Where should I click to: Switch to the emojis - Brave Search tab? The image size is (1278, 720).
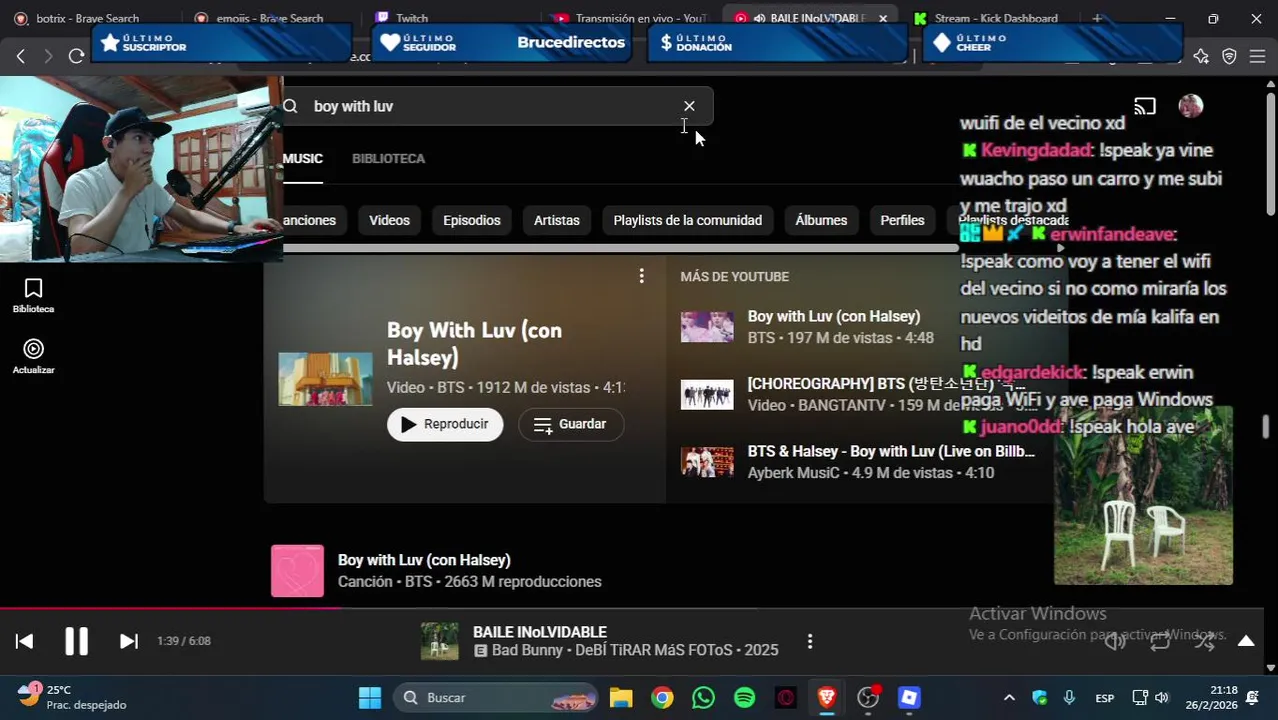point(270,18)
